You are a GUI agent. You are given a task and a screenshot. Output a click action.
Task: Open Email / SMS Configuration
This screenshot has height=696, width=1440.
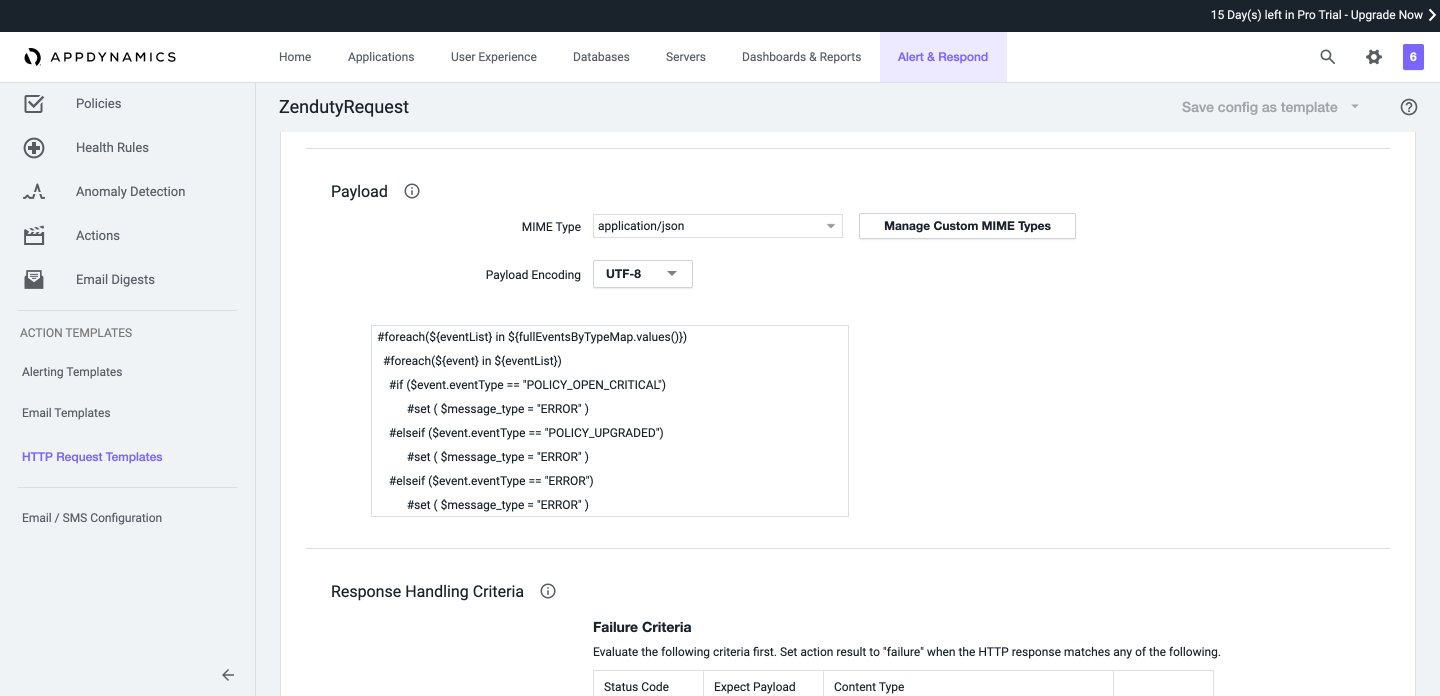click(92, 518)
